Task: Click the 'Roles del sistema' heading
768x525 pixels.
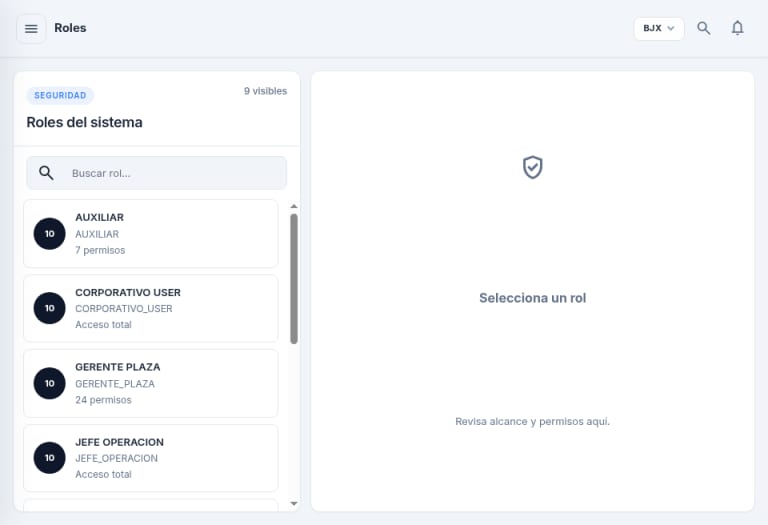Action: pos(84,122)
